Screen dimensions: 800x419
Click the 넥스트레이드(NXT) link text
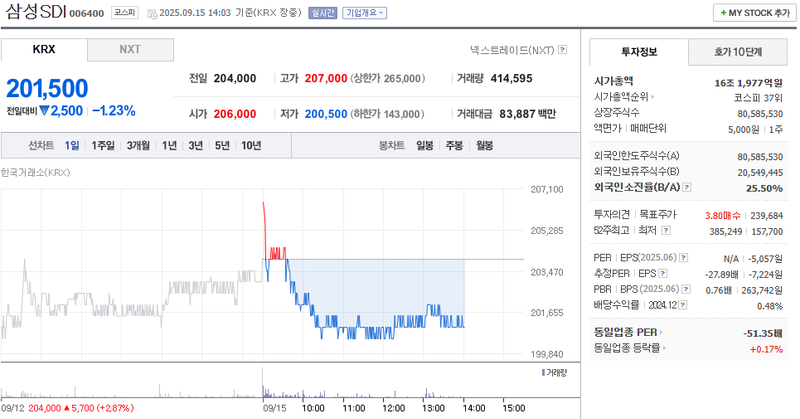coord(512,50)
